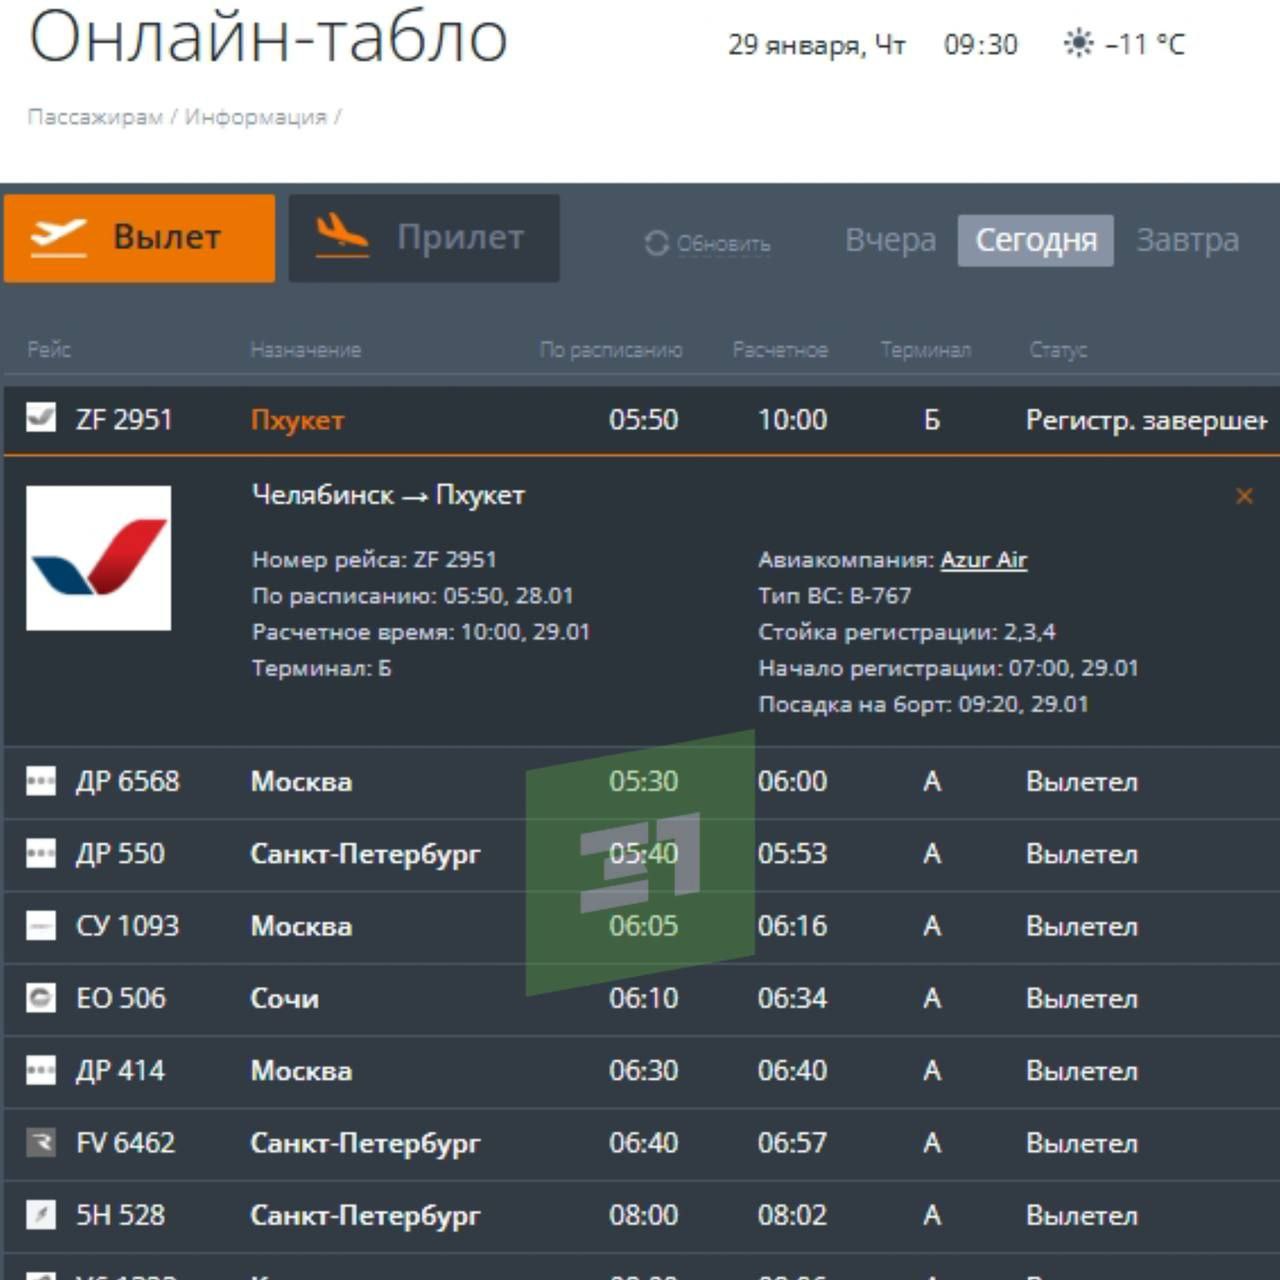
Task: Click the airline icon beside СУ 1093
Action: click(x=41, y=925)
